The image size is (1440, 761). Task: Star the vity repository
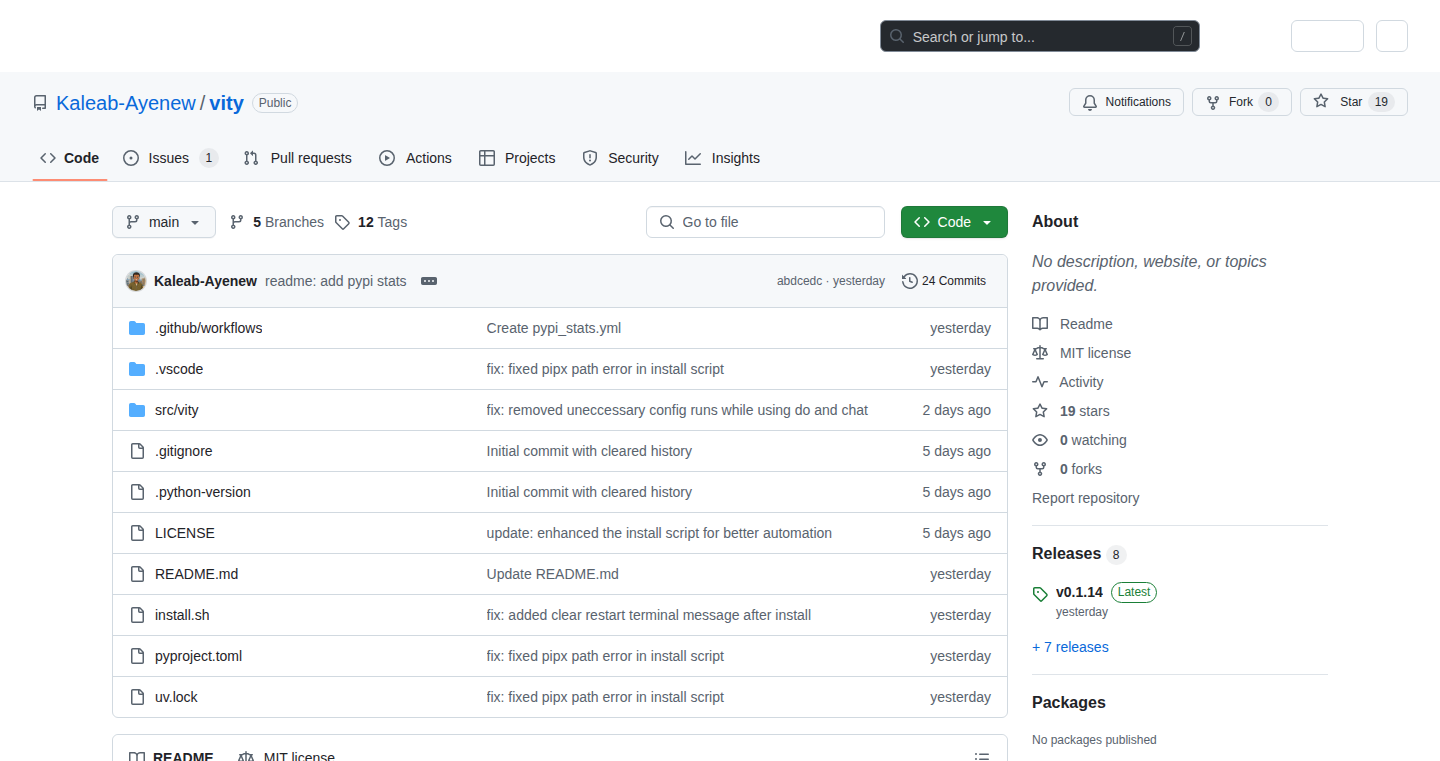coord(1354,102)
